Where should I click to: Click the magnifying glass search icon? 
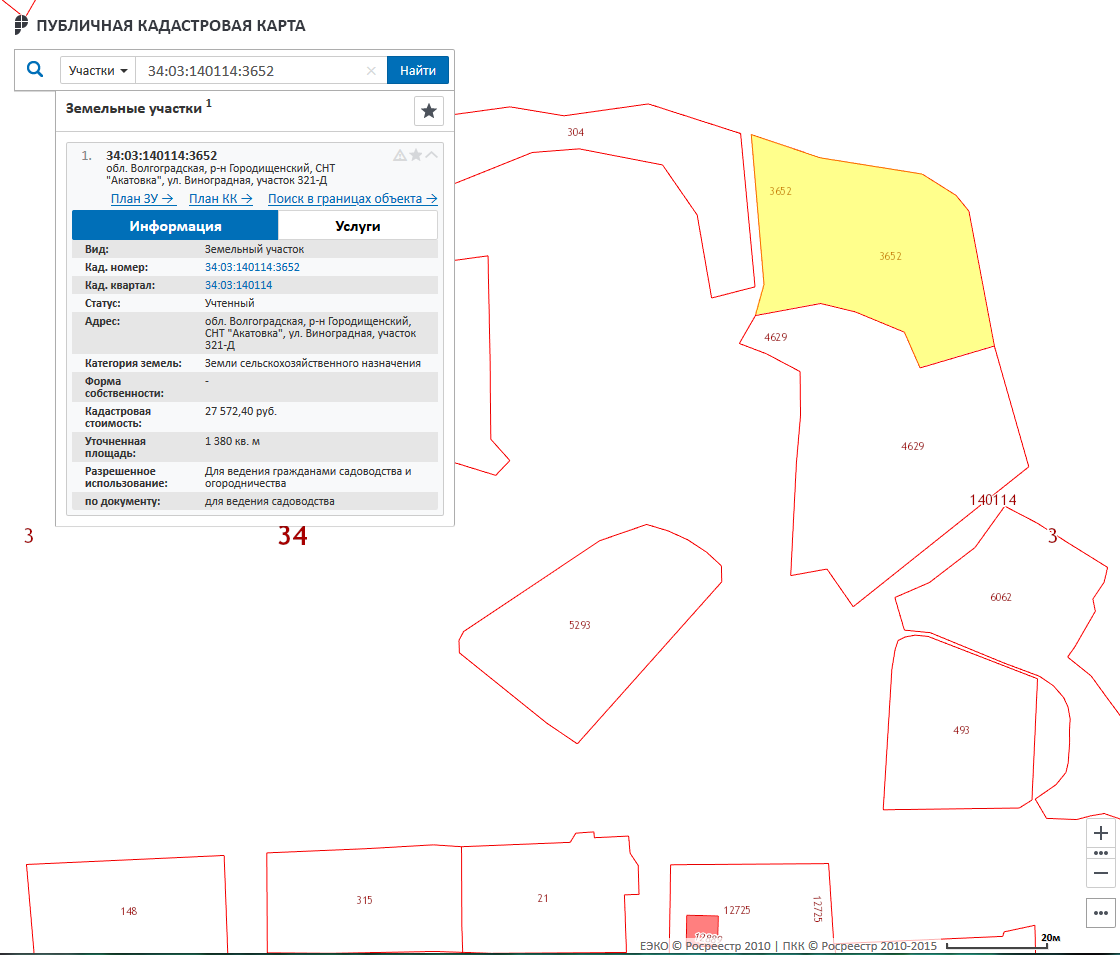tap(35, 70)
